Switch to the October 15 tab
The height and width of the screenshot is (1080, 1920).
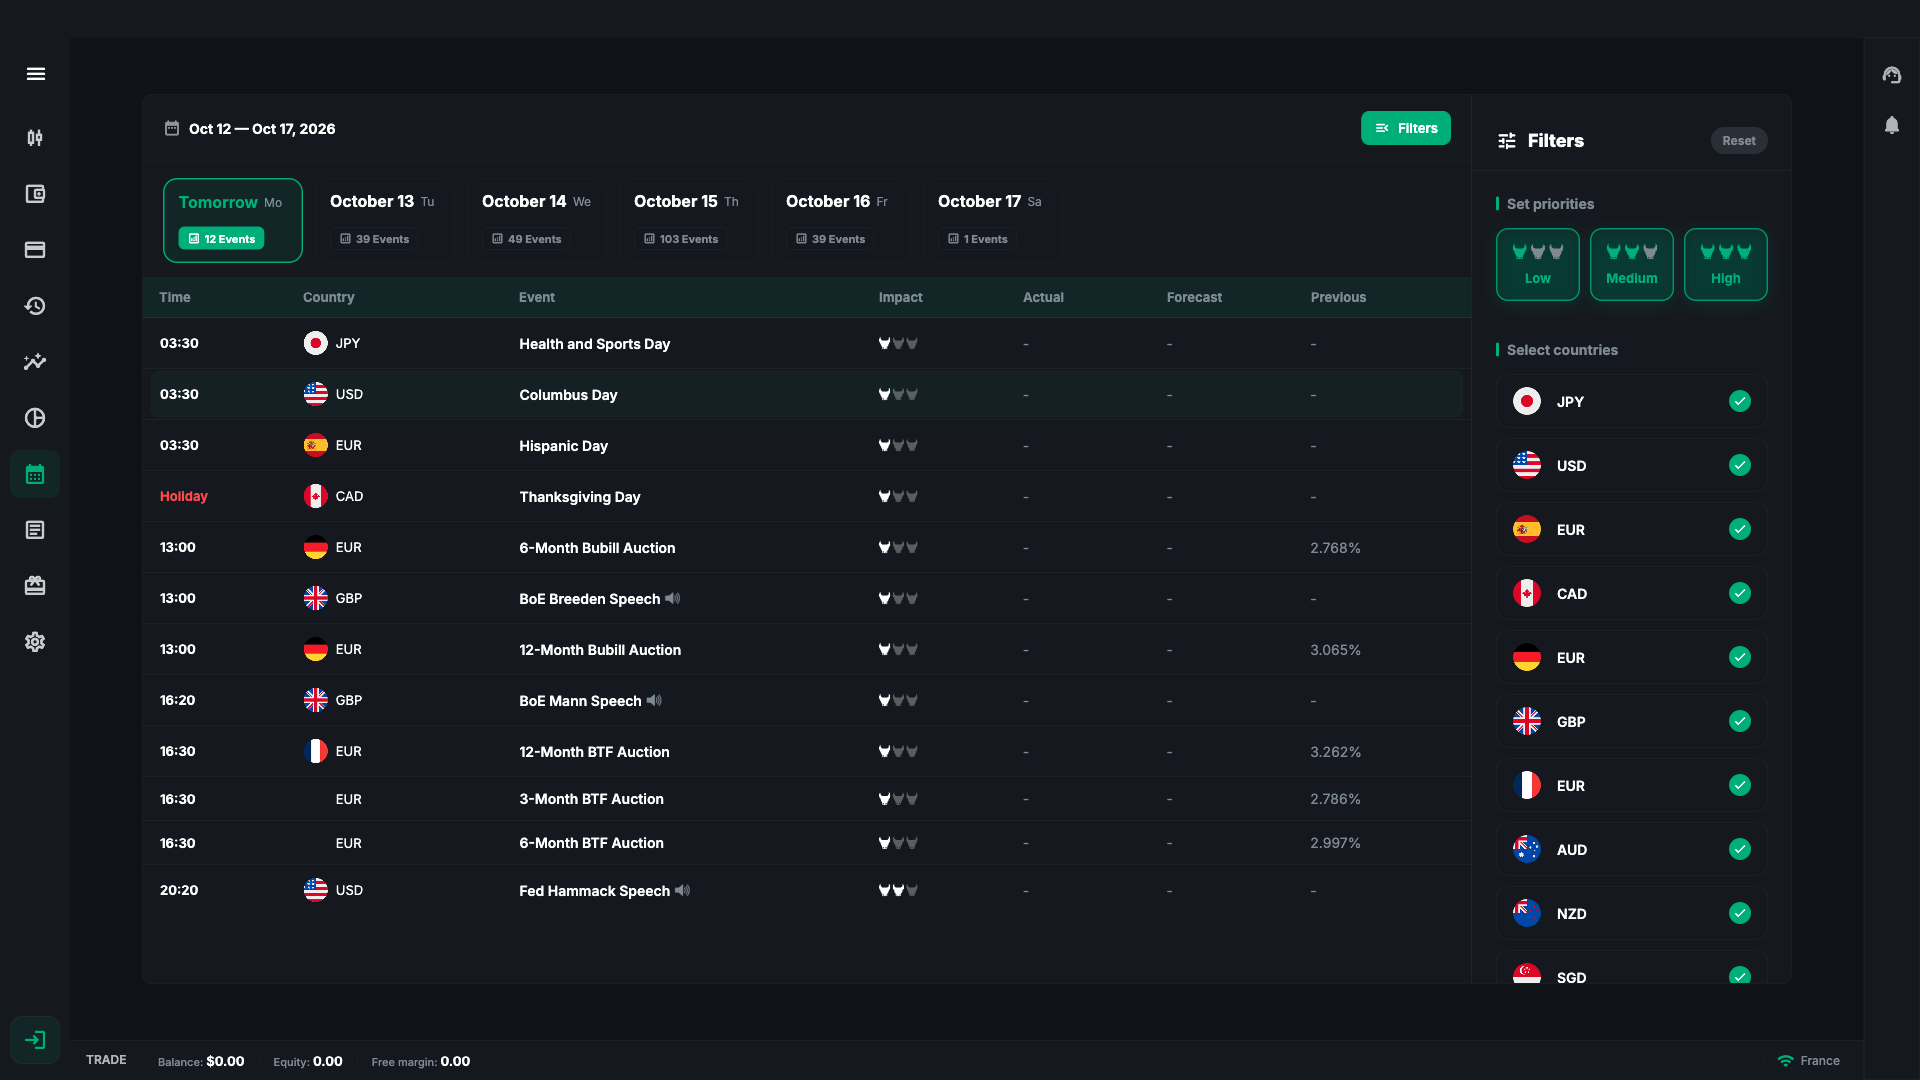pyautogui.click(x=689, y=220)
